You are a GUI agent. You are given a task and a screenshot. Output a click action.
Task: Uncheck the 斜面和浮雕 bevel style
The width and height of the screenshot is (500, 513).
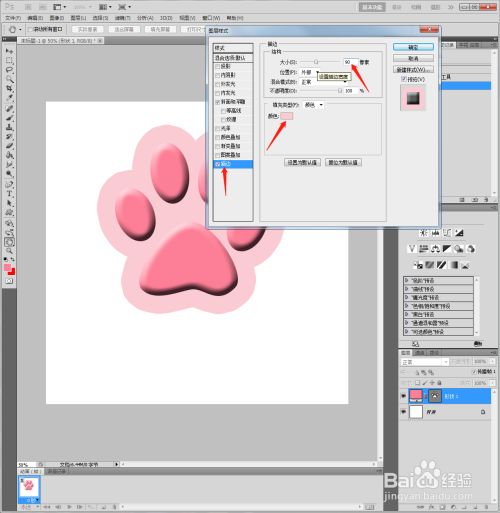(x=218, y=102)
